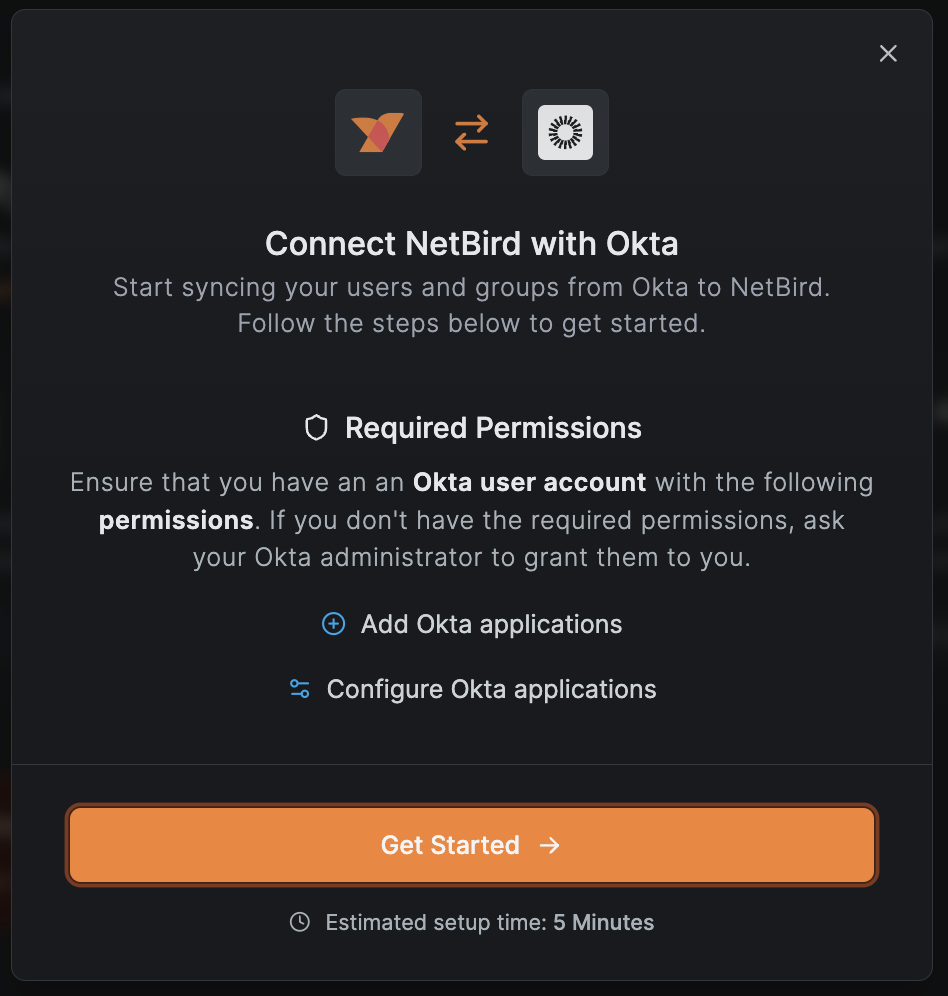This screenshot has width=948, height=996.
Task: Select the "Connect NetBird with Okta" heading
Action: pyautogui.click(x=472, y=243)
